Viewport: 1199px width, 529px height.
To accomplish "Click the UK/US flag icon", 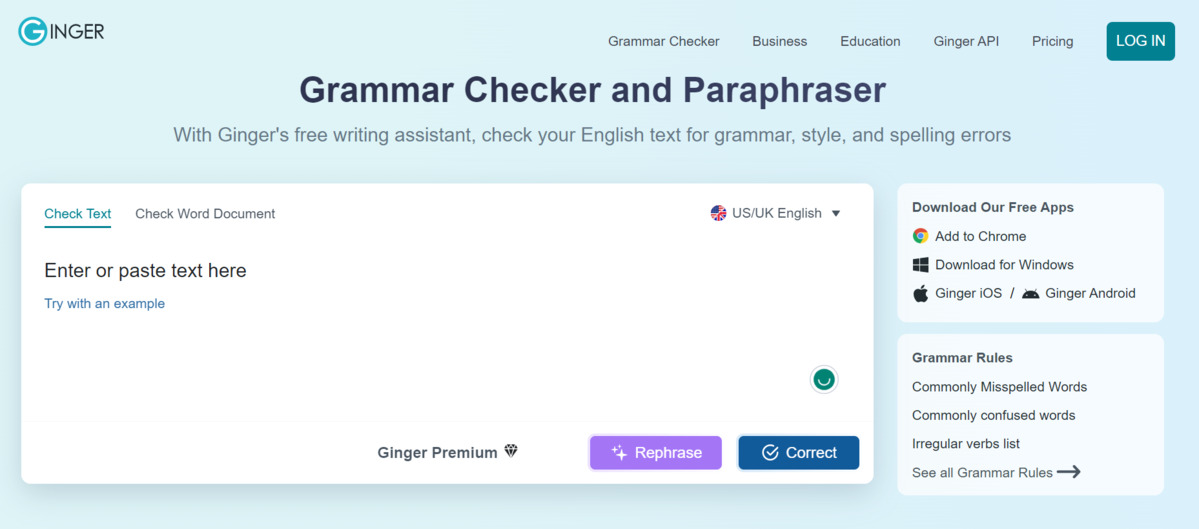I will pyautogui.click(x=718, y=213).
